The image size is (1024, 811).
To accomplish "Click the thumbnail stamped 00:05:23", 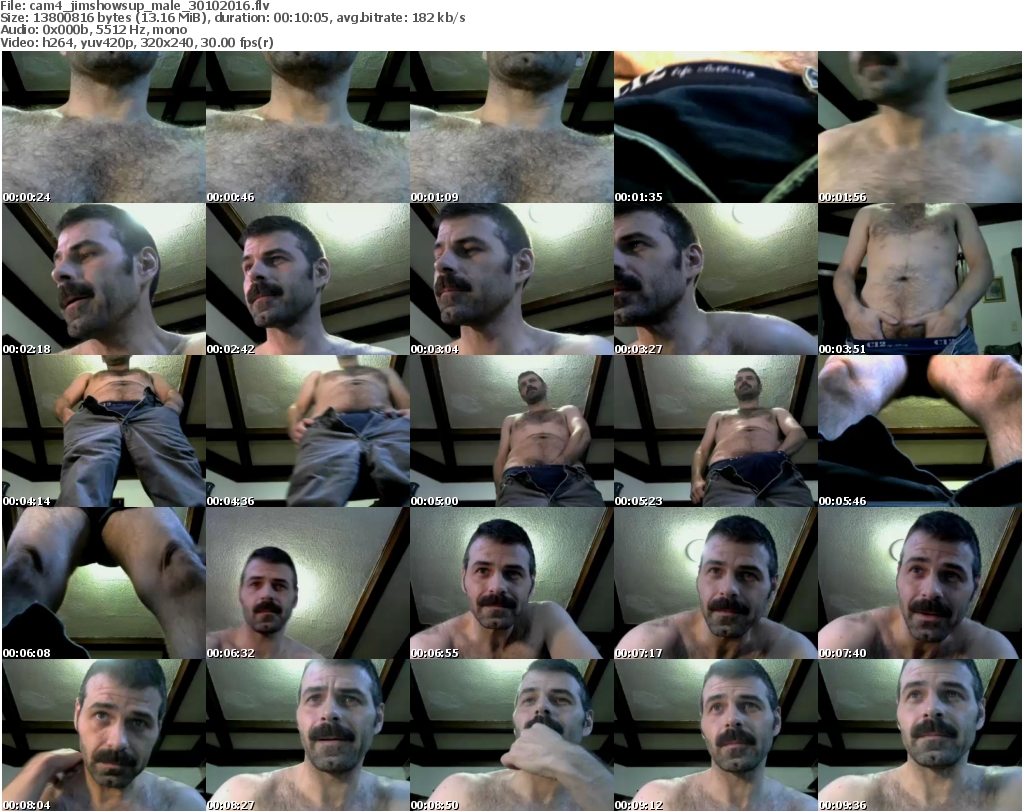I will tap(716, 431).
